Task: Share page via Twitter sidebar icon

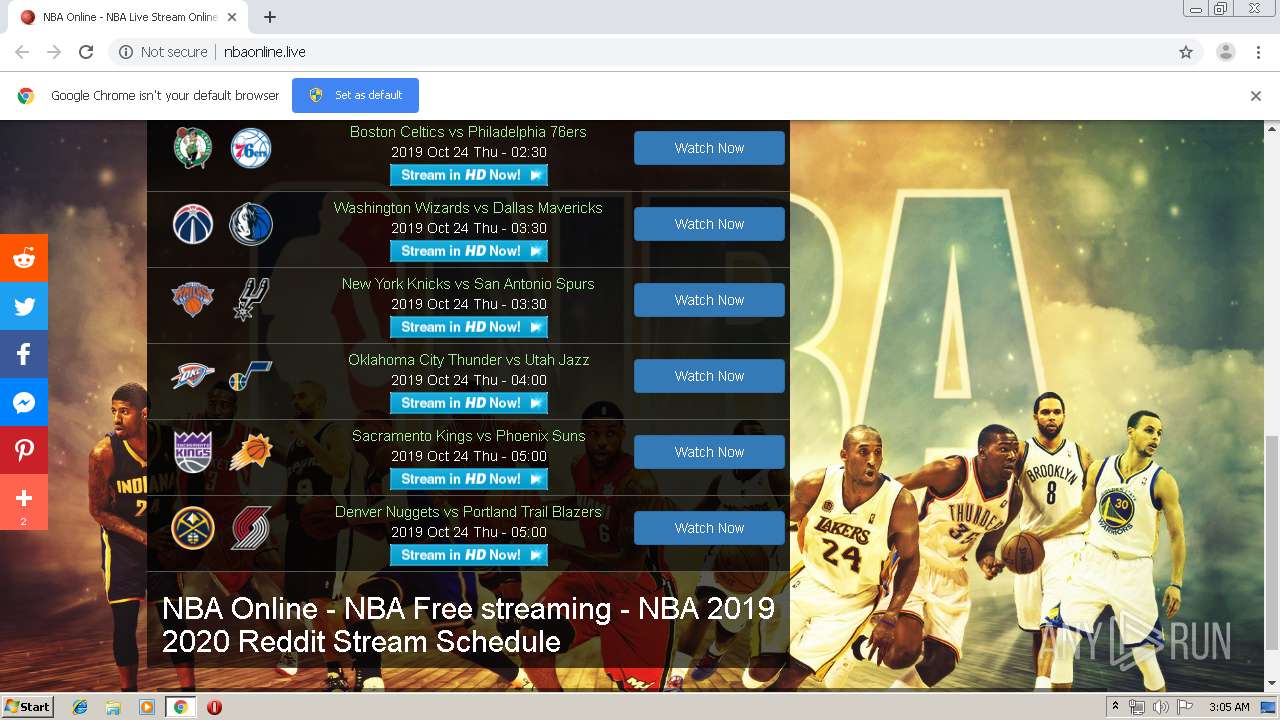Action: tap(24, 307)
